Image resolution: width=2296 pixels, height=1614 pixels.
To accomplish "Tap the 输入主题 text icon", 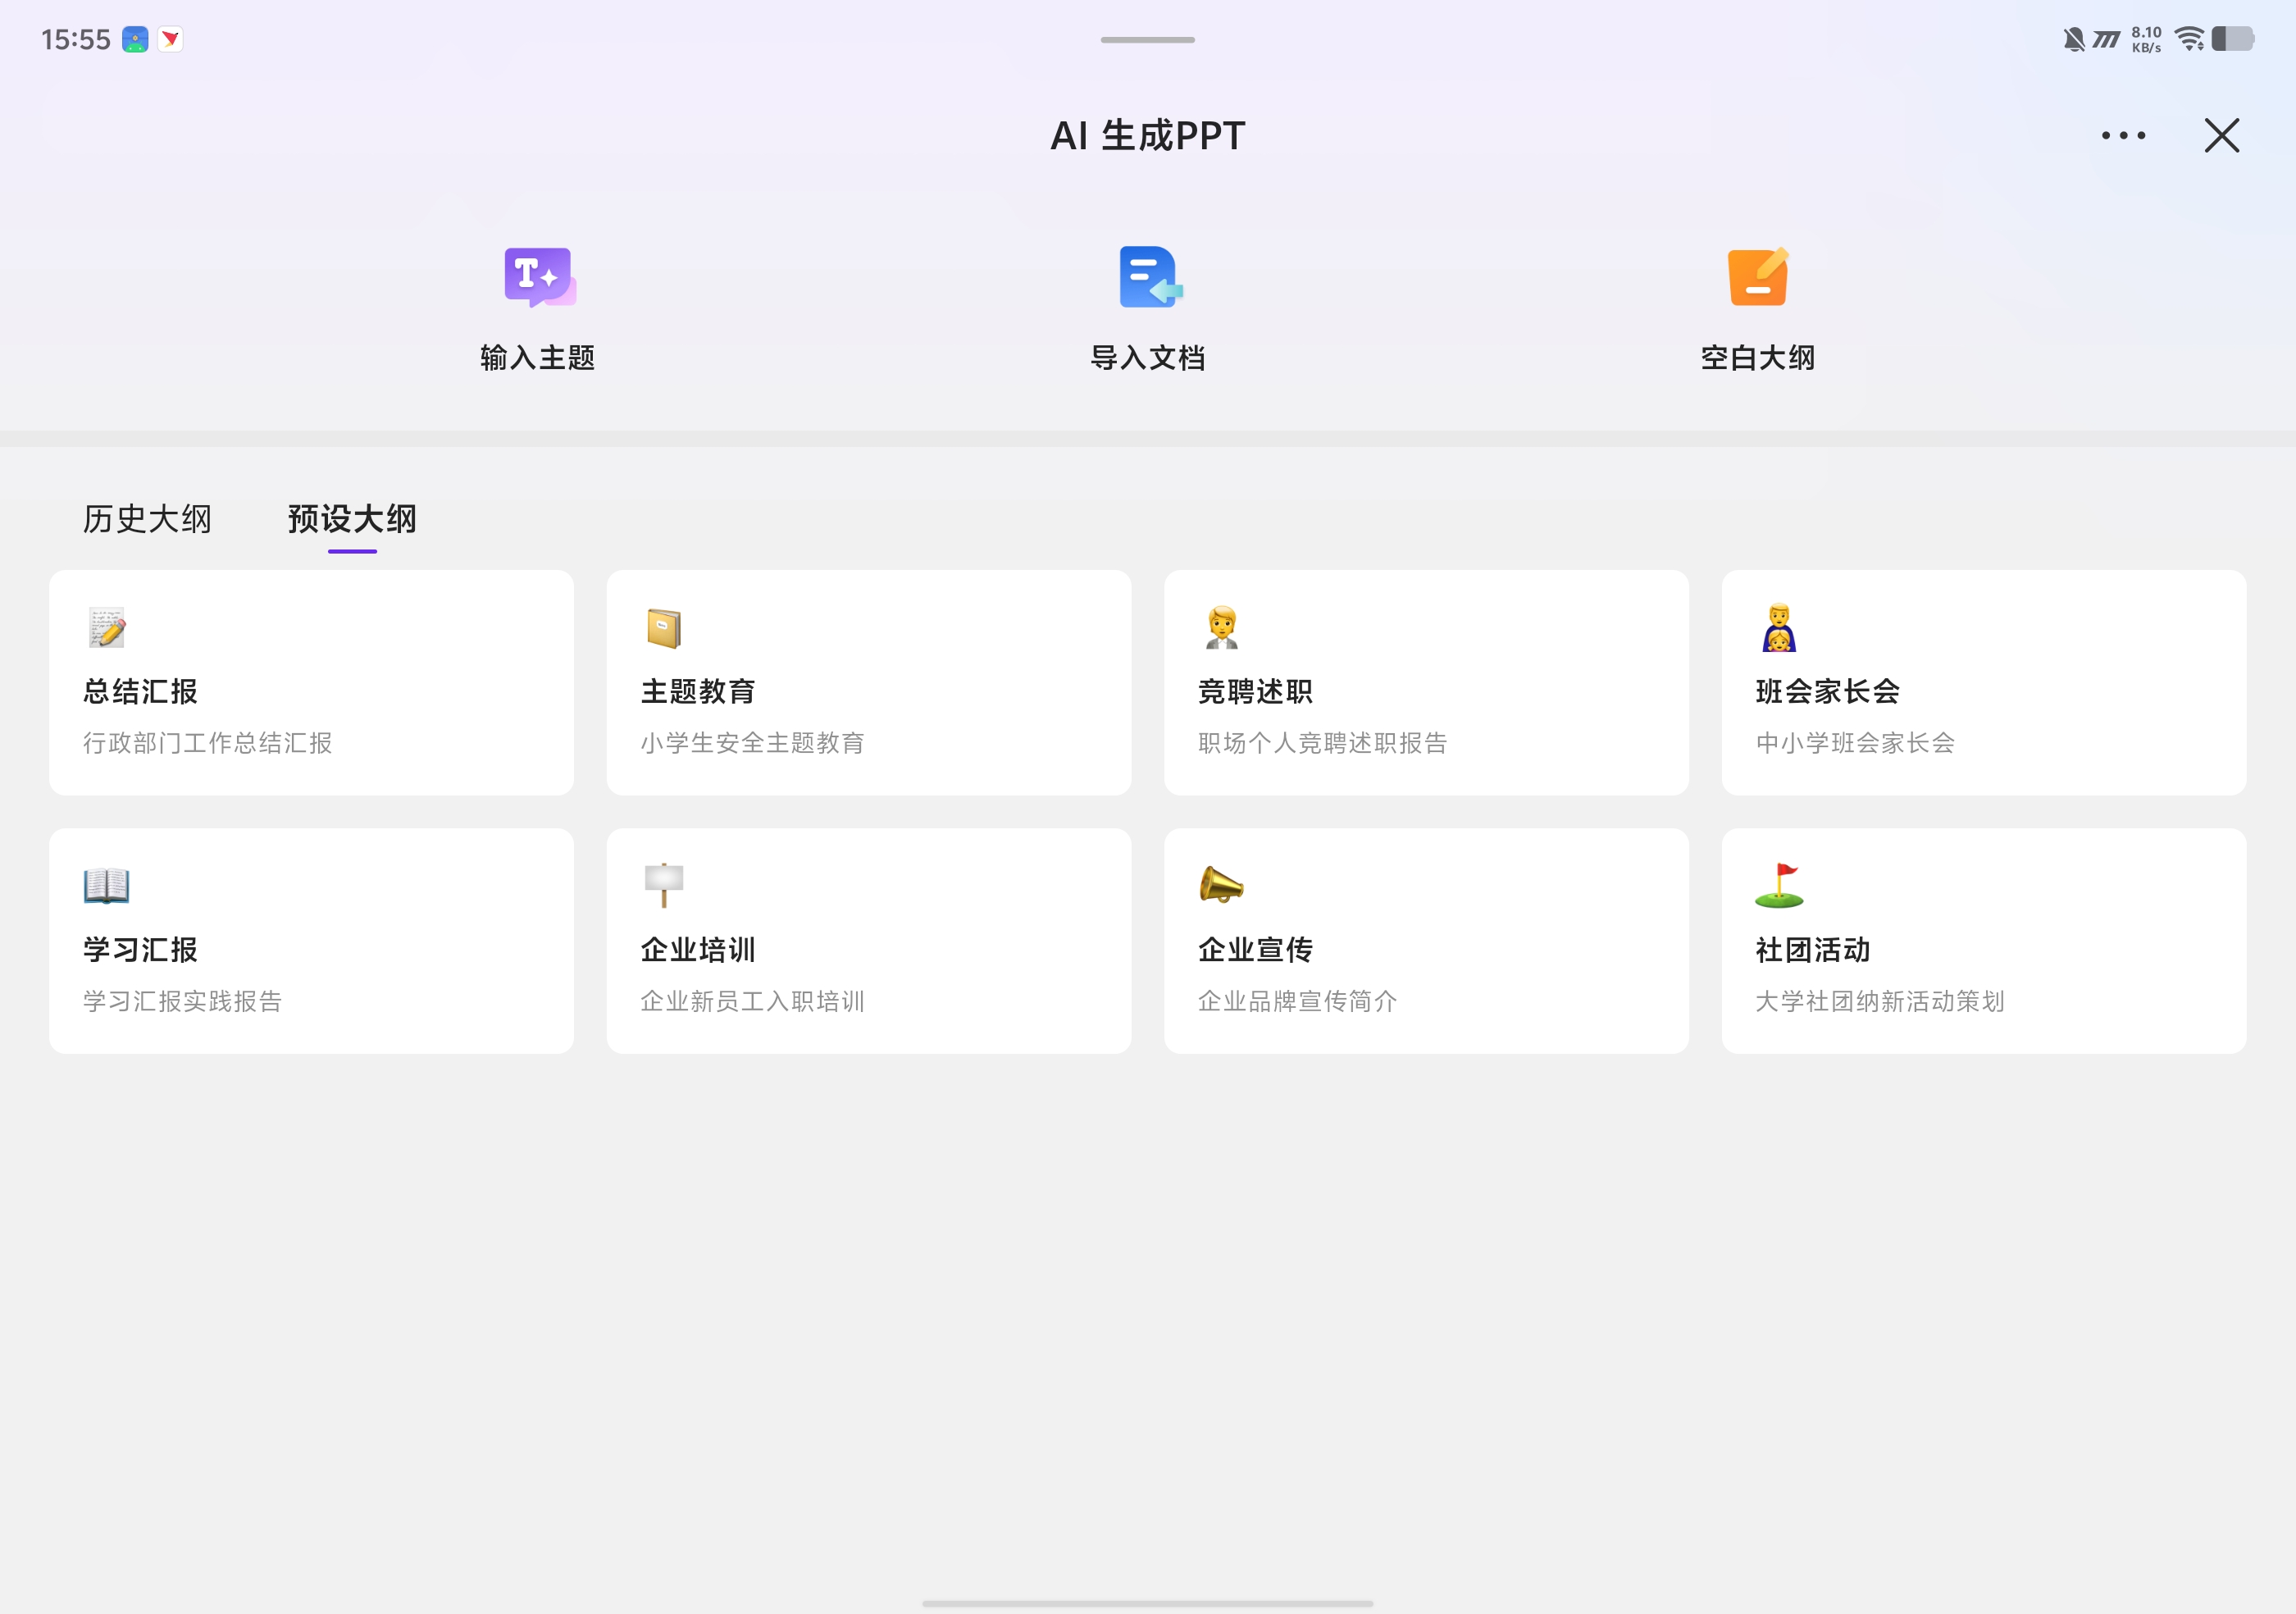I will [539, 277].
